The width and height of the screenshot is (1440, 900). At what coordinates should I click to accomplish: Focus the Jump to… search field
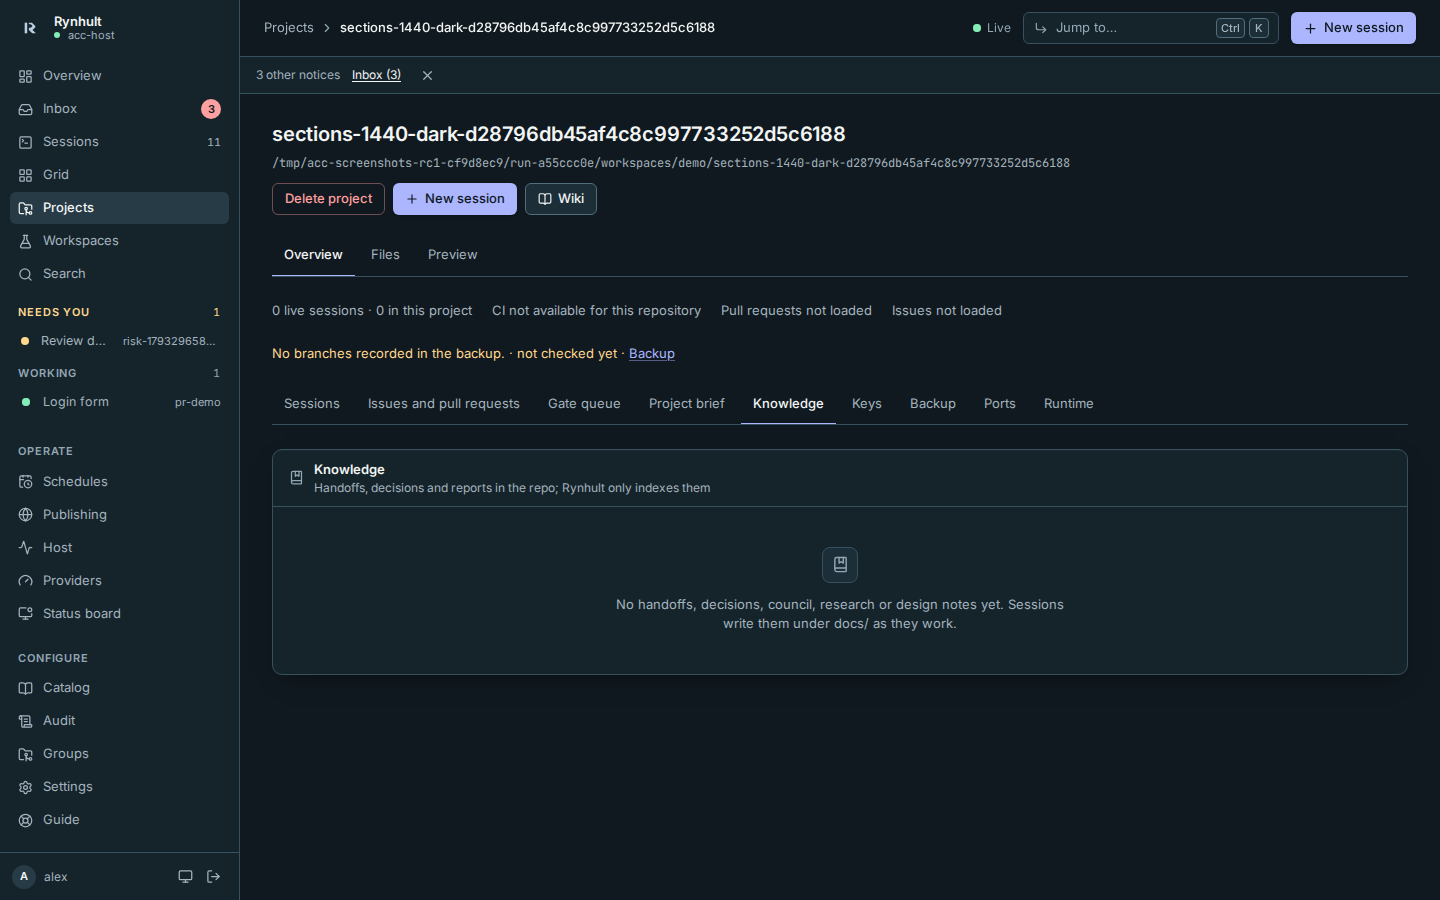[1150, 28]
